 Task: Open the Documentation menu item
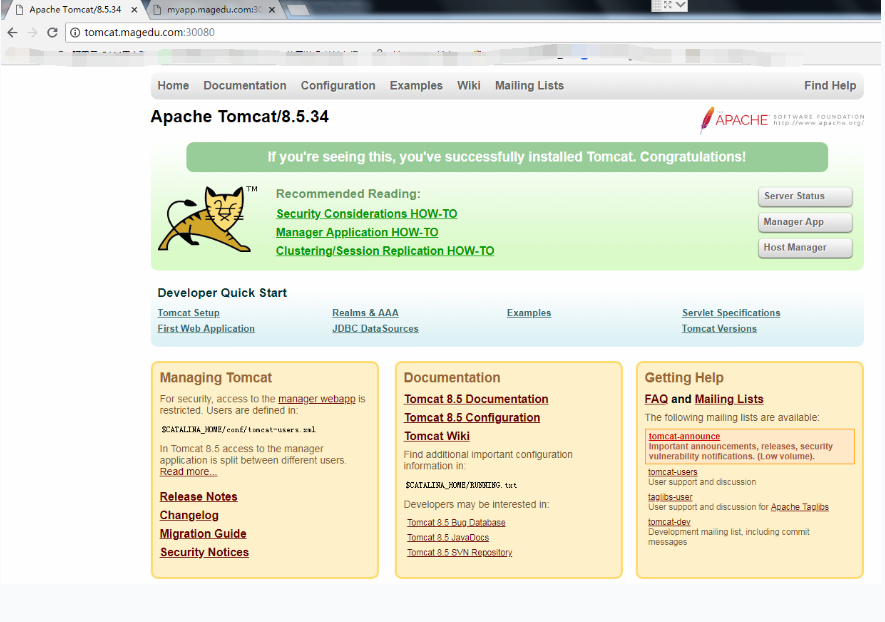(x=245, y=86)
